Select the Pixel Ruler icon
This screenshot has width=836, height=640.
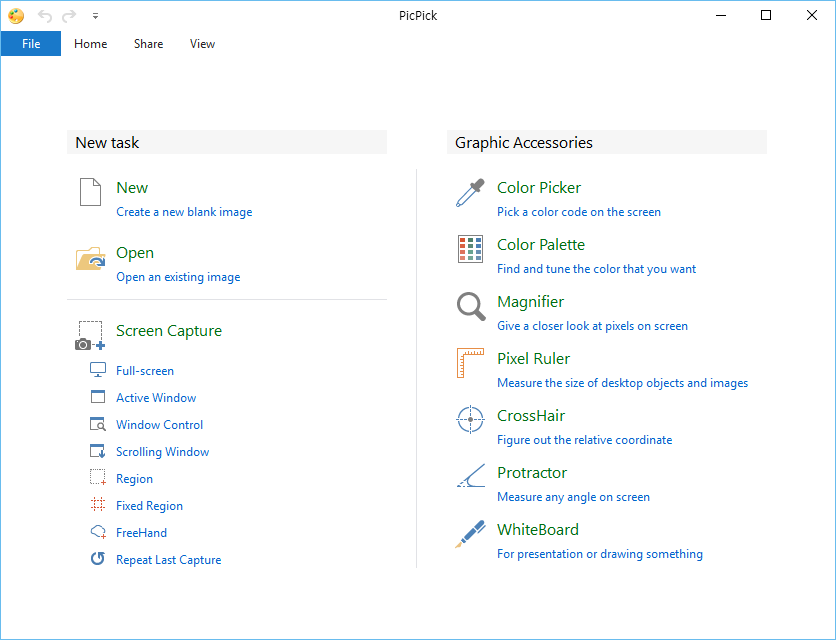470,364
